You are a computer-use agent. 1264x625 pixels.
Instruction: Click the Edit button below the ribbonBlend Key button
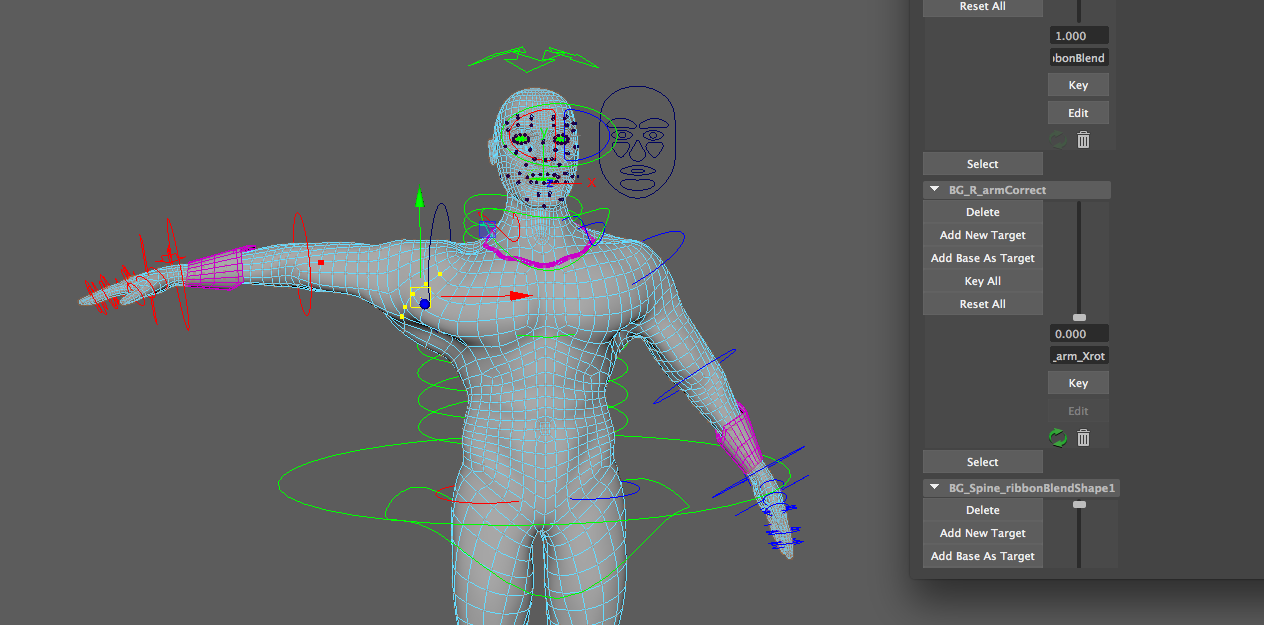(x=1078, y=113)
